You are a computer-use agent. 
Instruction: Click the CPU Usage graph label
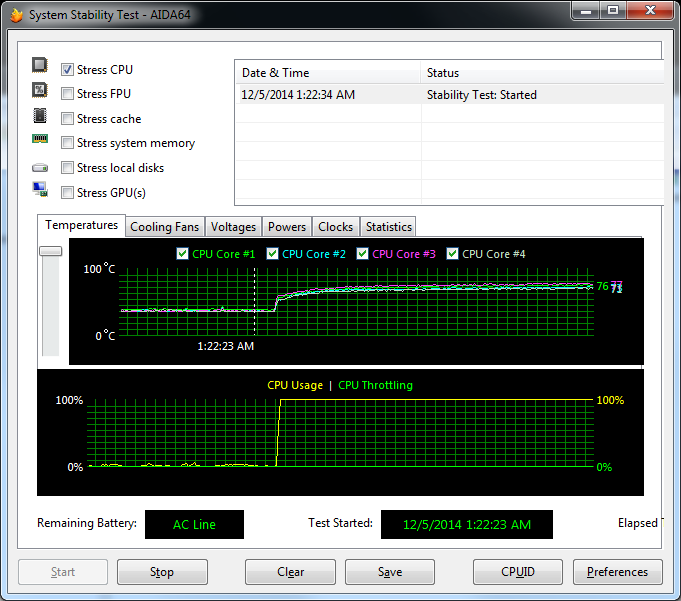click(x=295, y=385)
